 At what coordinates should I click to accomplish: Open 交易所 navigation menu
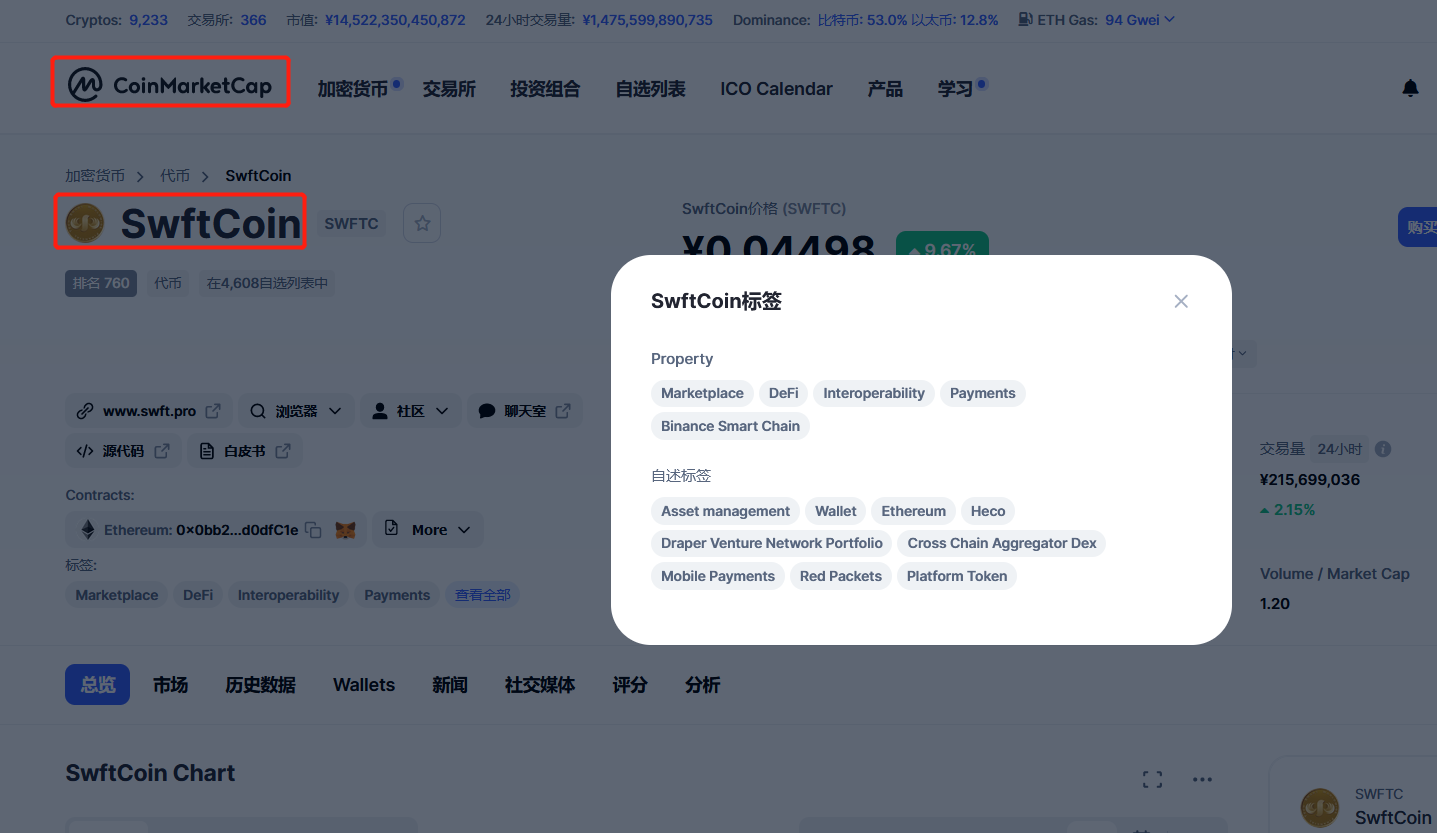[x=449, y=89]
